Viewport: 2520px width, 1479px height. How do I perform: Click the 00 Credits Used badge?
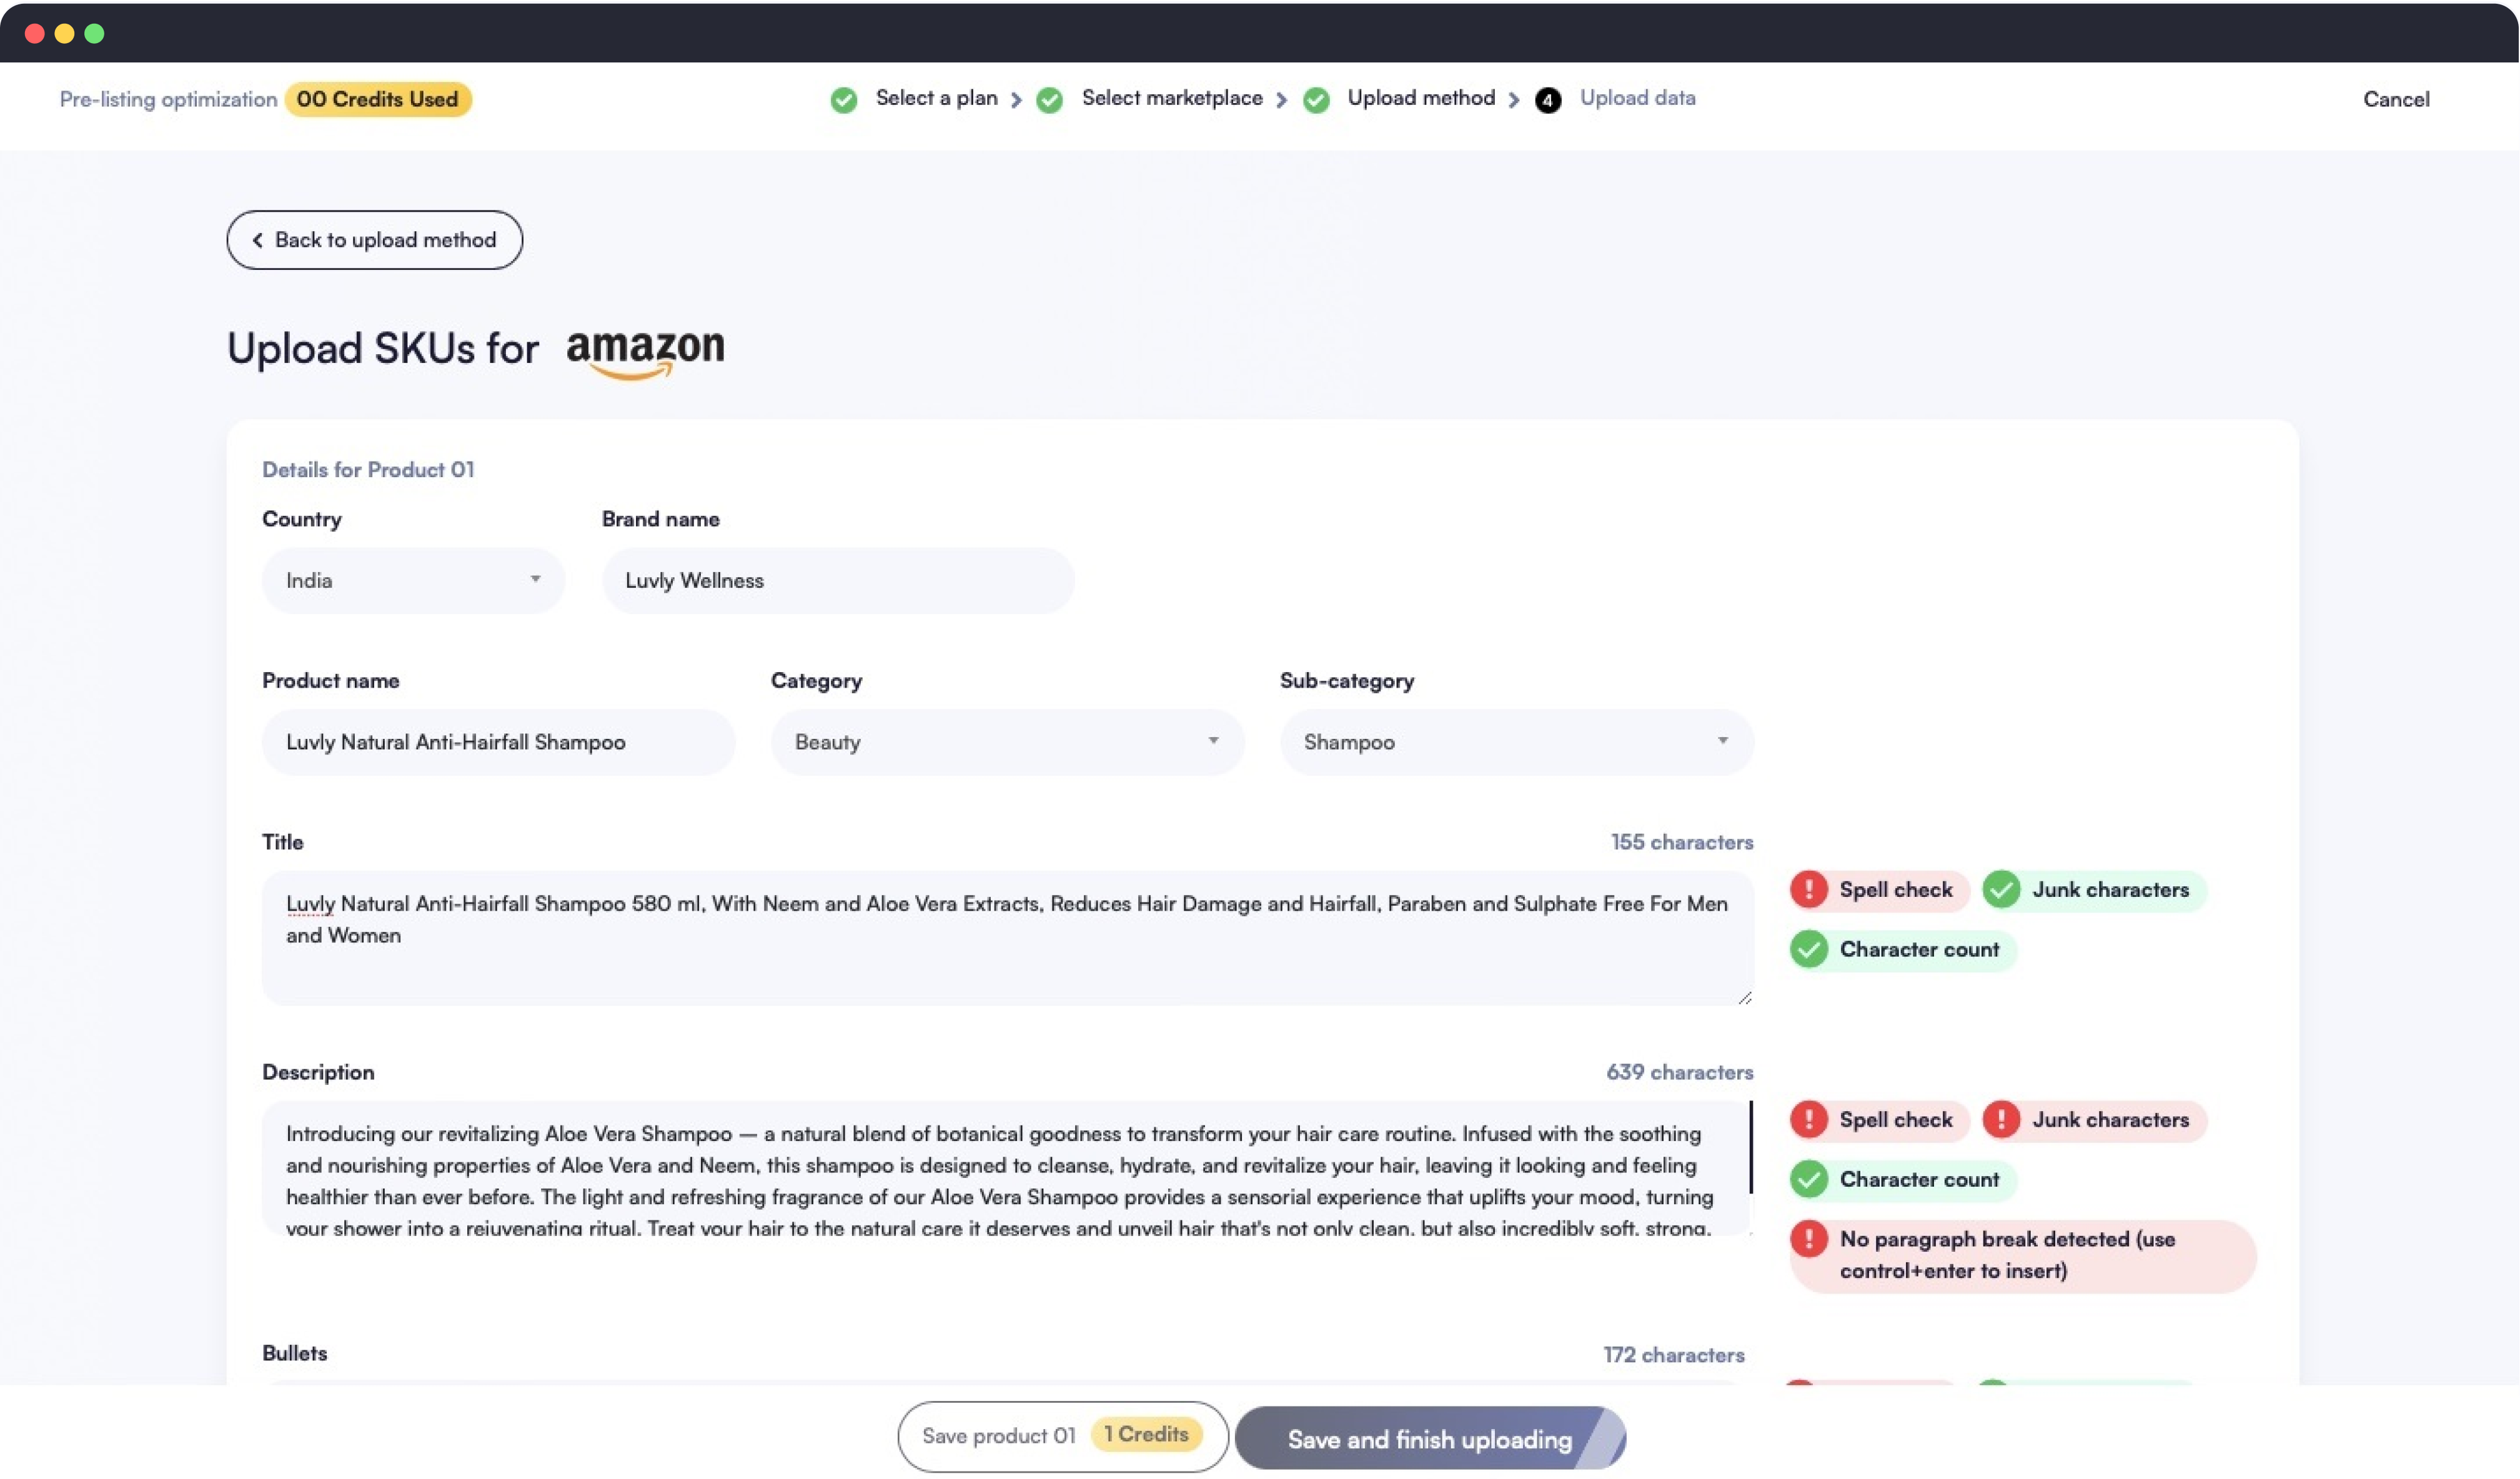[x=378, y=99]
